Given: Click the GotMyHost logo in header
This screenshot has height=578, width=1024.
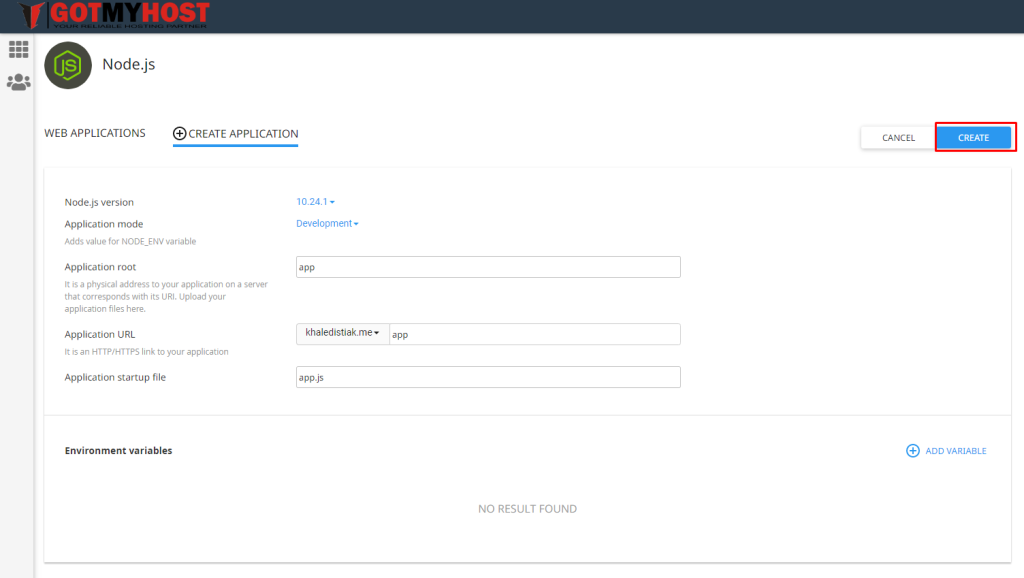Looking at the screenshot, I should click(x=116, y=15).
